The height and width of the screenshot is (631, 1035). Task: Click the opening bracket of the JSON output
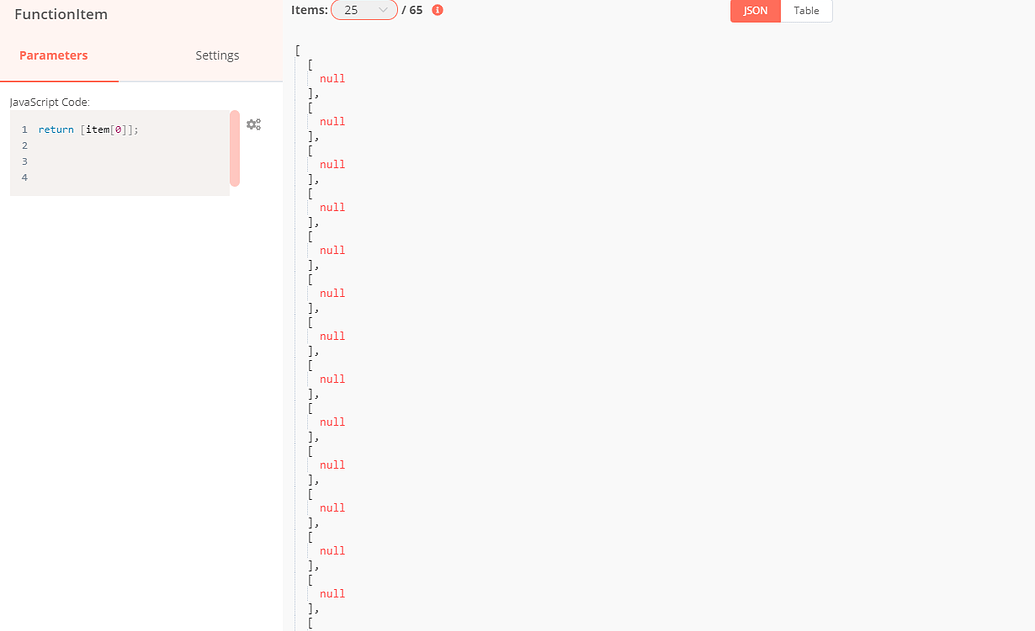295,48
